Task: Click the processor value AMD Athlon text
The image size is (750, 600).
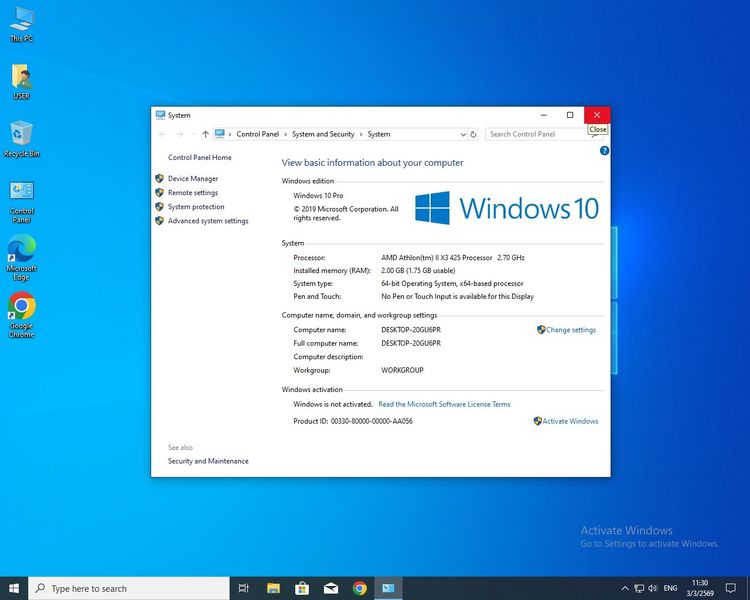Action: [452, 257]
